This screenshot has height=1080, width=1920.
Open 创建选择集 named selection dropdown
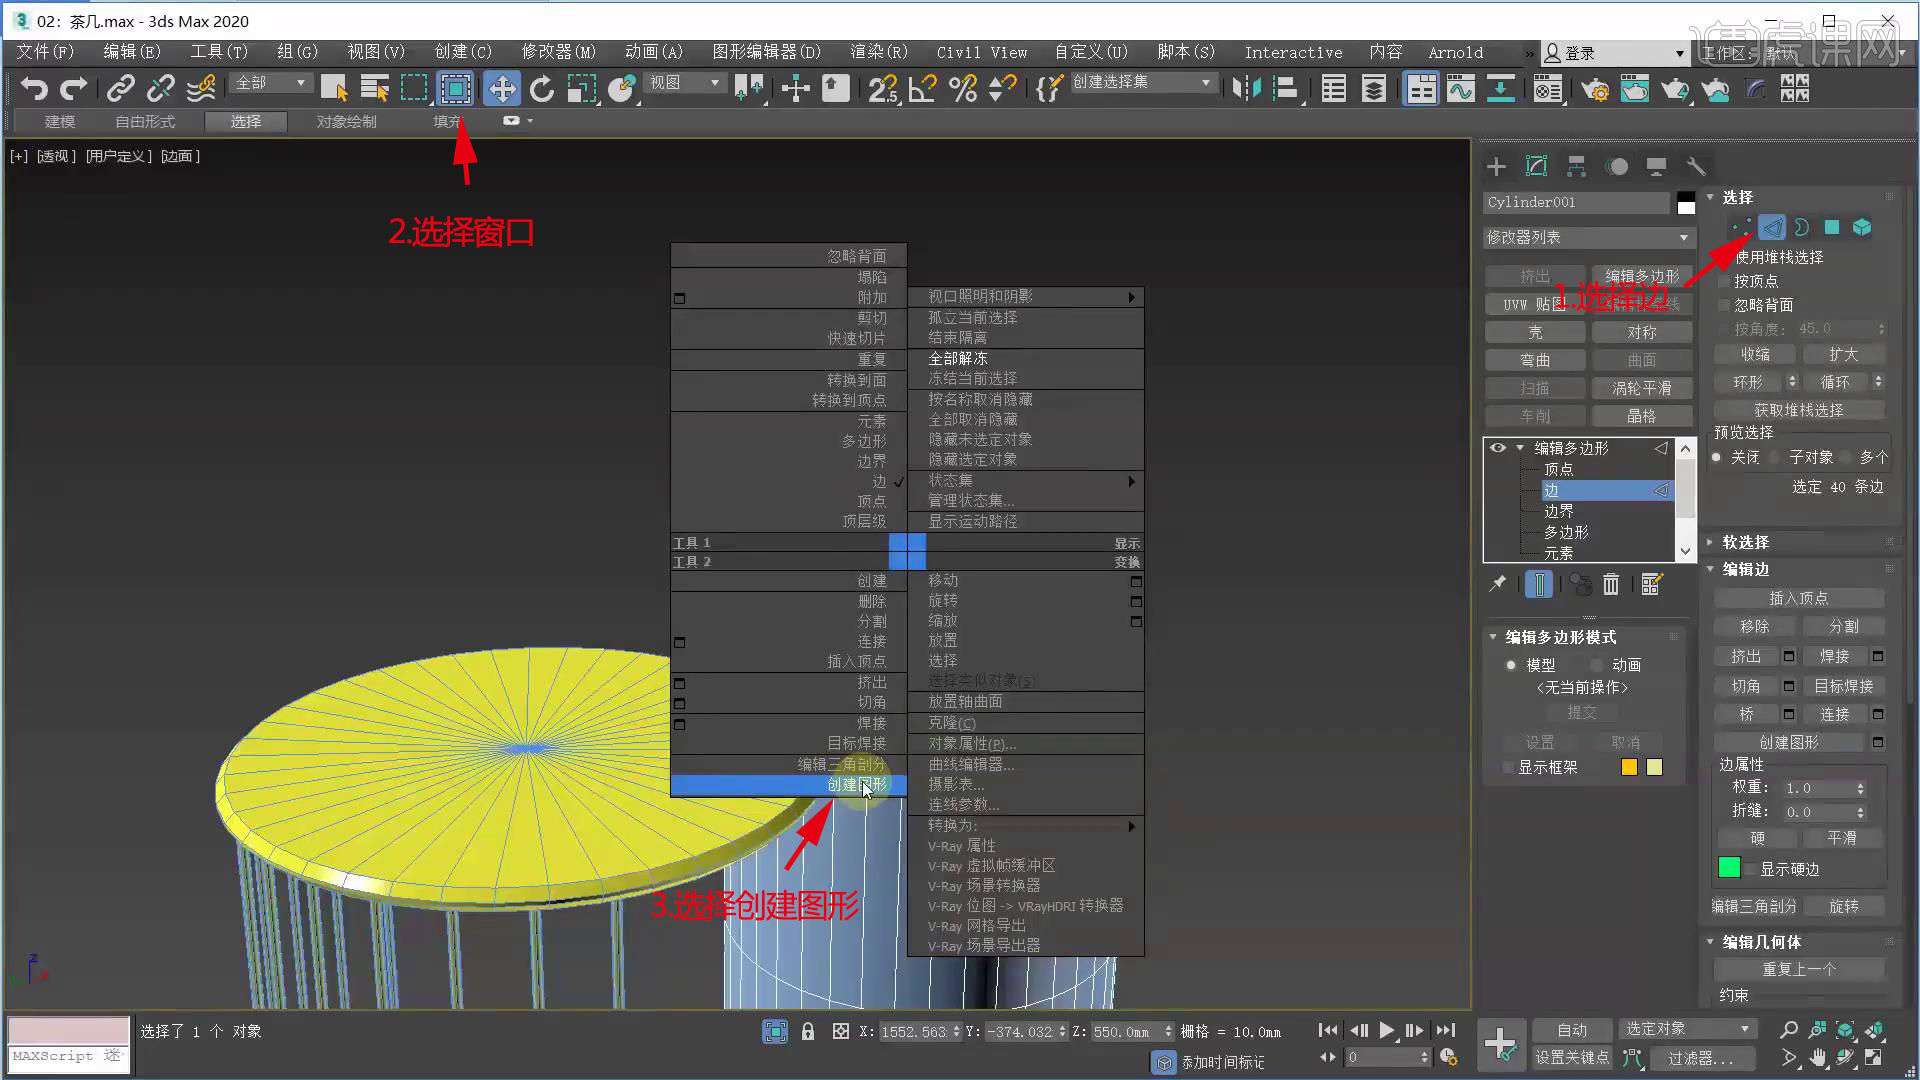pyautogui.click(x=1143, y=83)
